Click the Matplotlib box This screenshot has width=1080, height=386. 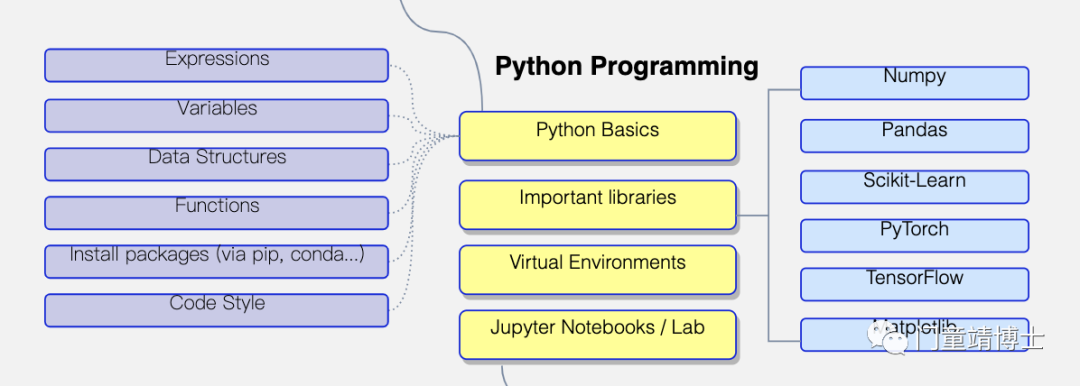[914, 334]
